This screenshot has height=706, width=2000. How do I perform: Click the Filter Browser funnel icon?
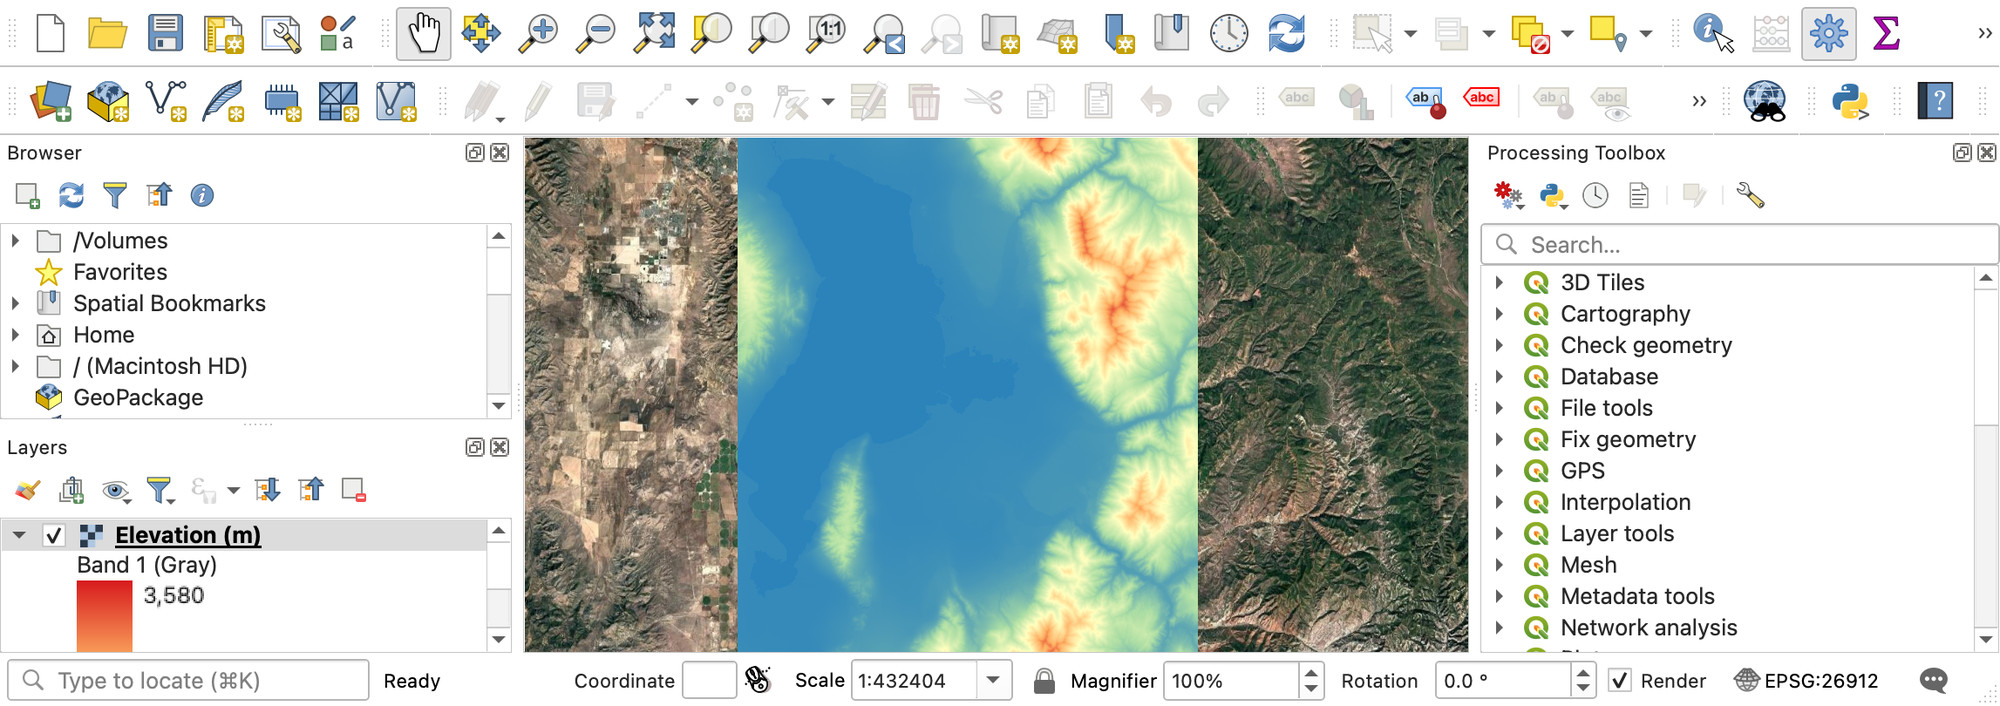point(115,195)
